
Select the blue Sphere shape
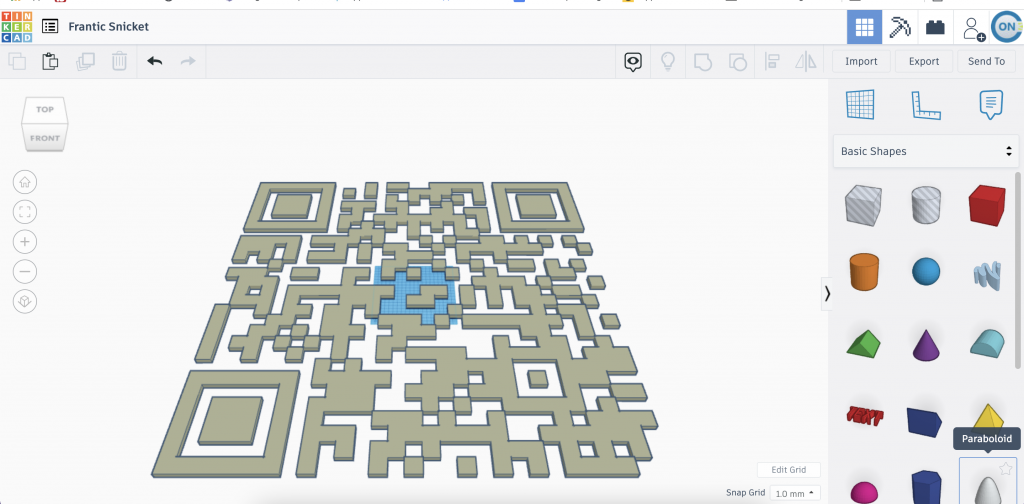pyautogui.click(x=926, y=271)
